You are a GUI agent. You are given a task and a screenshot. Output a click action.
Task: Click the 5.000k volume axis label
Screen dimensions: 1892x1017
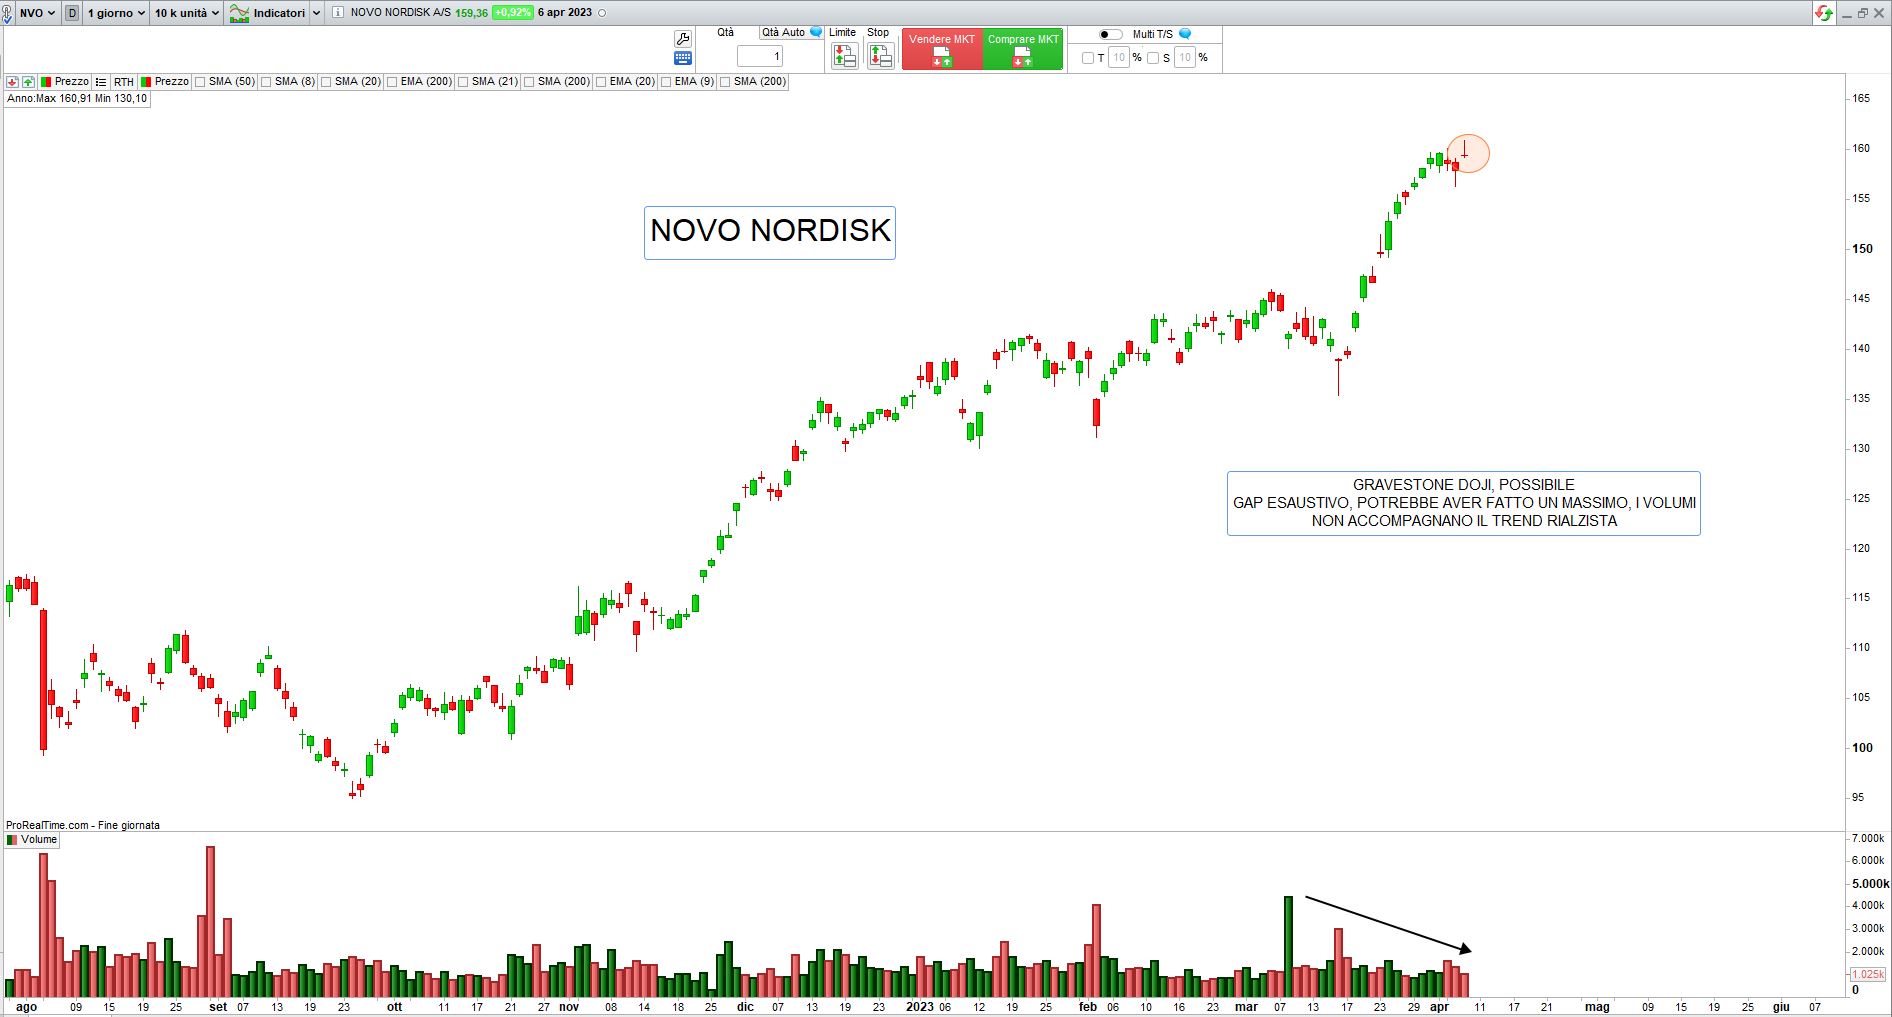tap(1870, 884)
